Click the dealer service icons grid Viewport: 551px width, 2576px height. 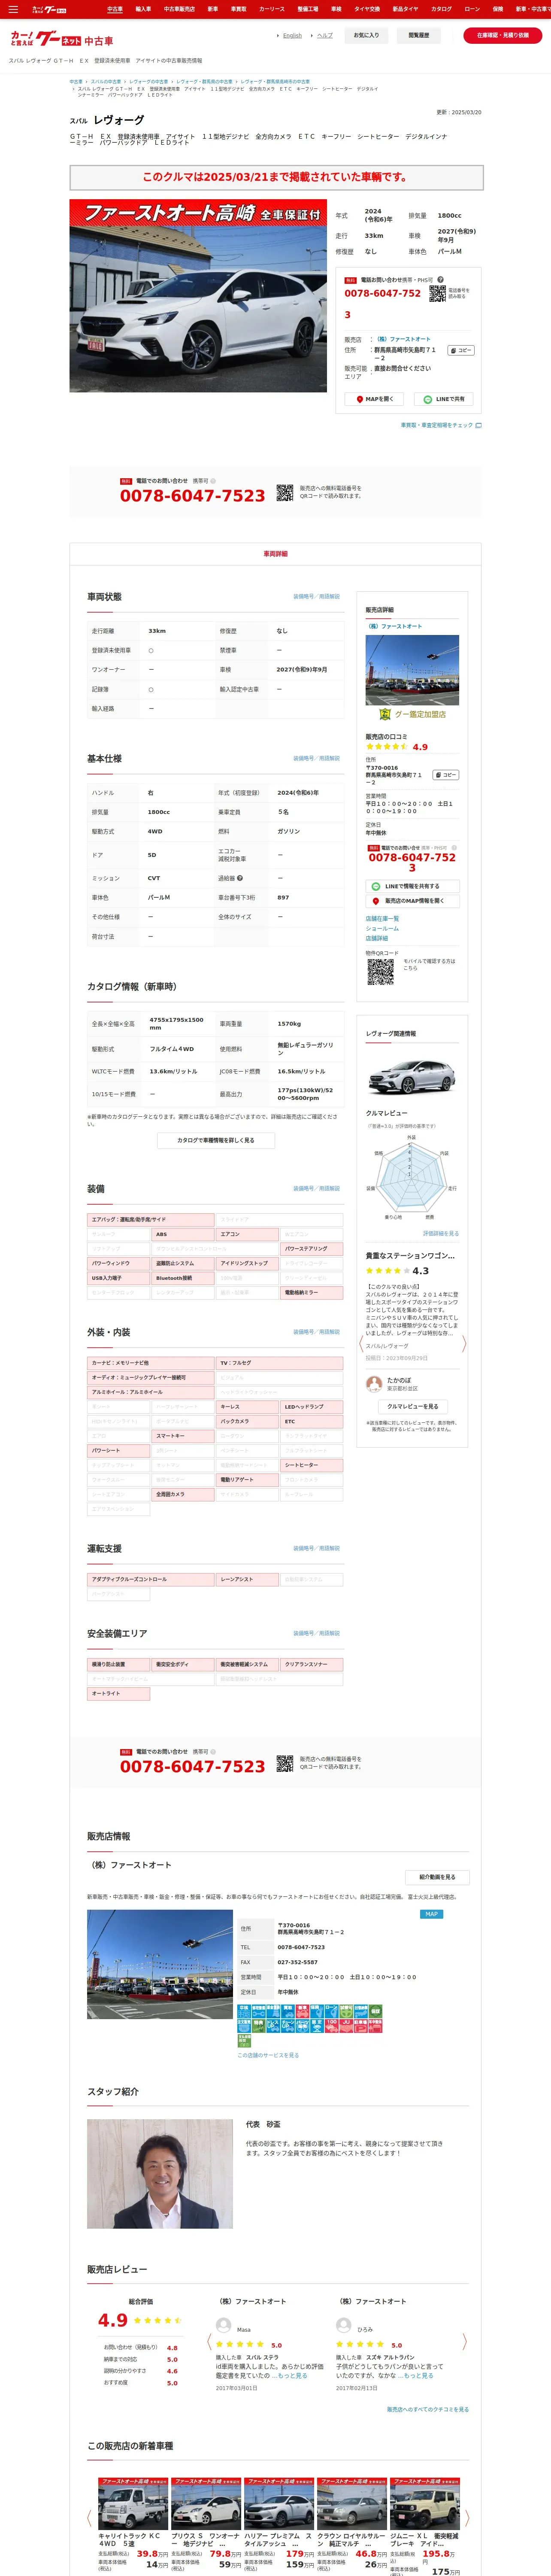(x=310, y=2025)
